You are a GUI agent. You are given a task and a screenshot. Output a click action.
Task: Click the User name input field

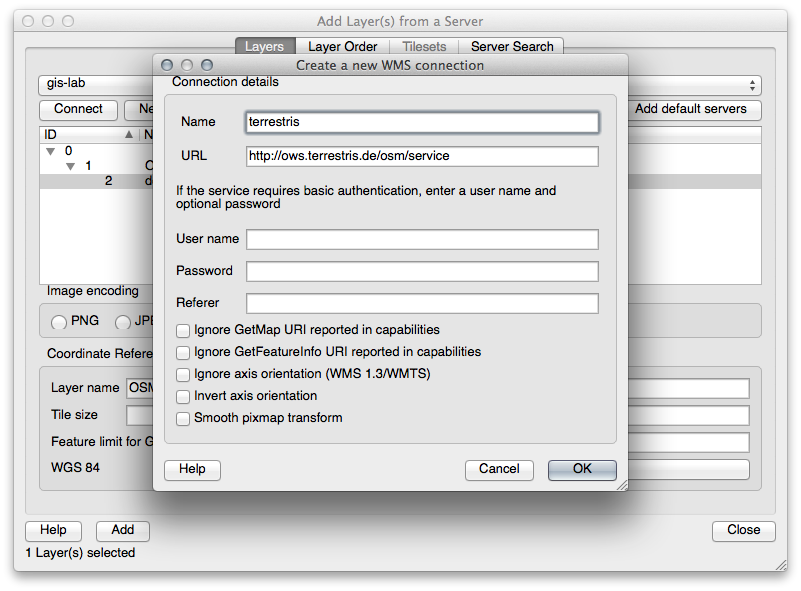(422, 239)
